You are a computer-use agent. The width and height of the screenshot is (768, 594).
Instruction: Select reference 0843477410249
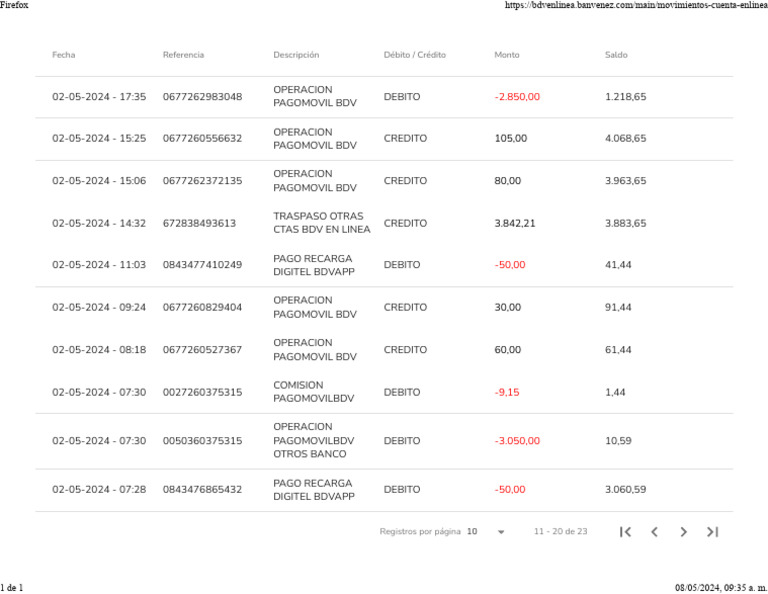[x=202, y=265]
